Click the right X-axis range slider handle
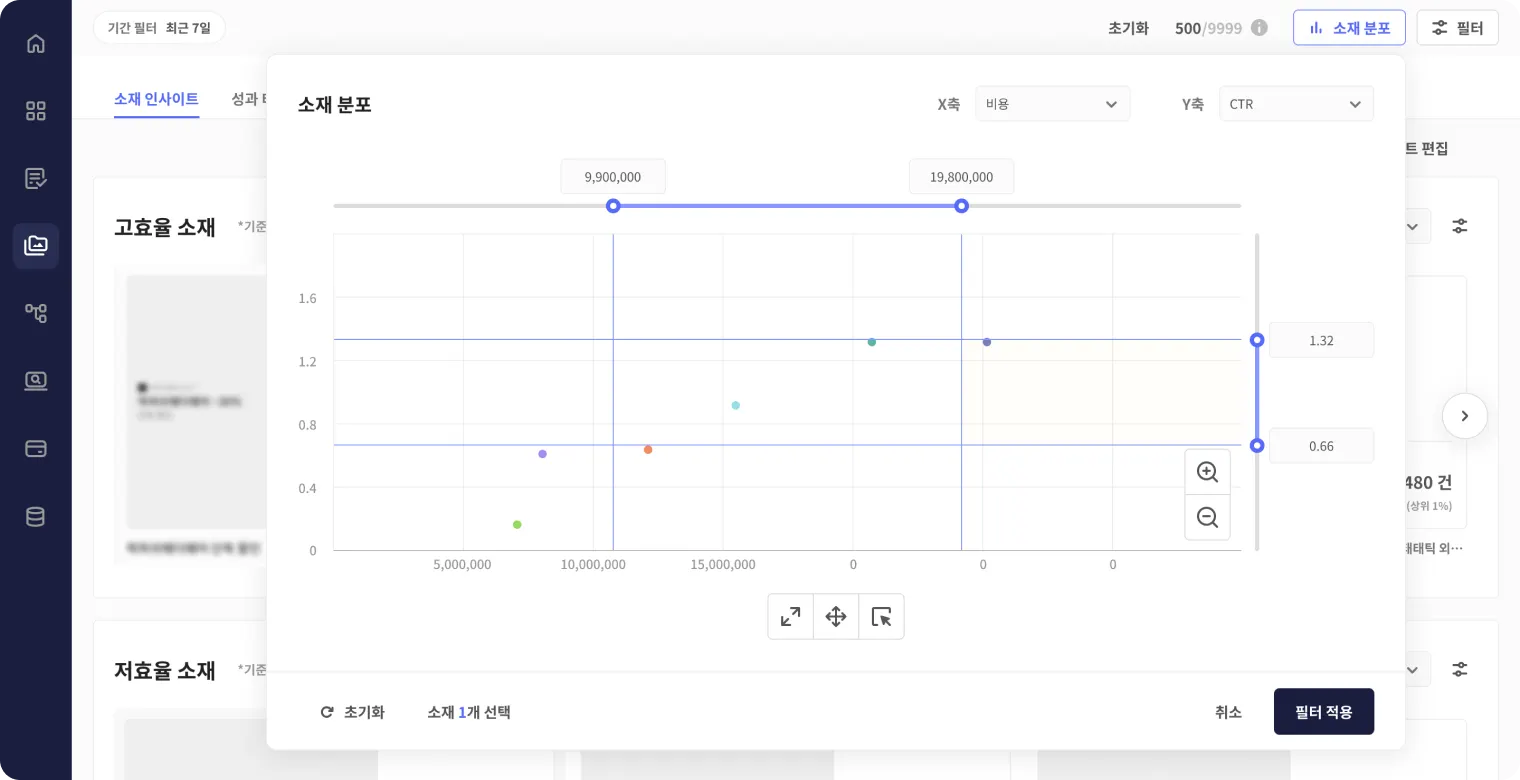 click(x=961, y=206)
